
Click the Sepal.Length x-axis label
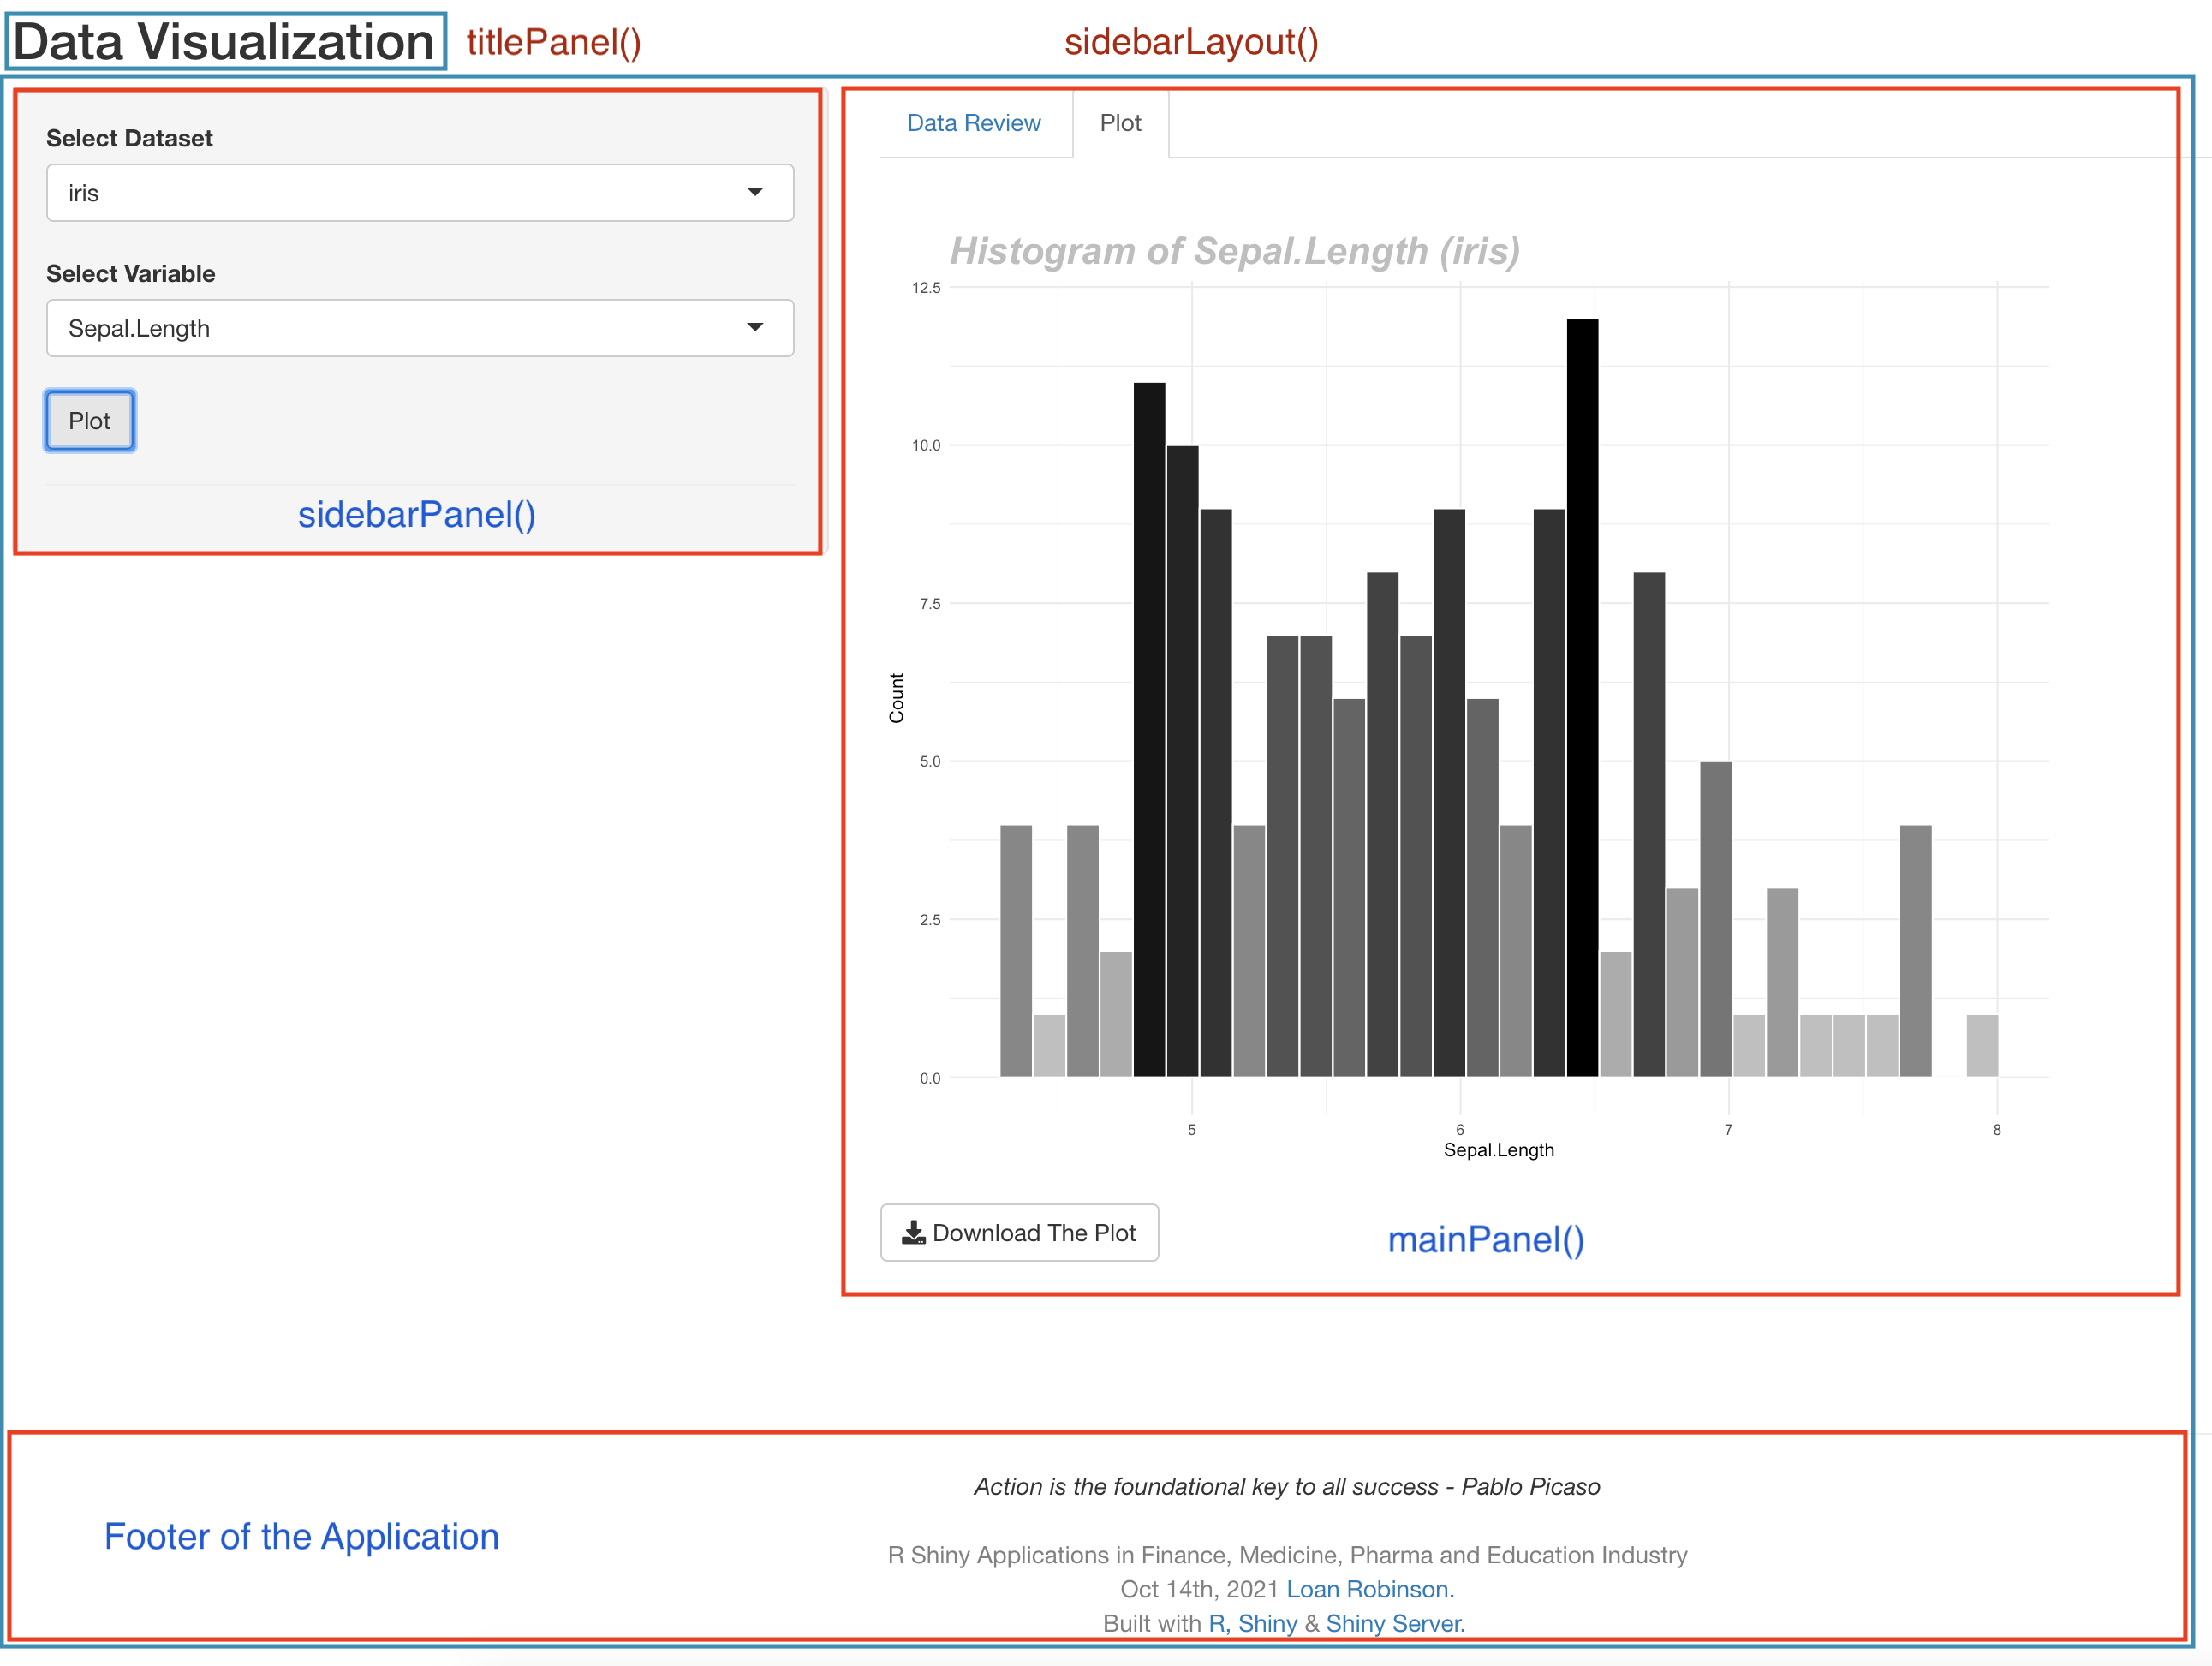click(1498, 1150)
